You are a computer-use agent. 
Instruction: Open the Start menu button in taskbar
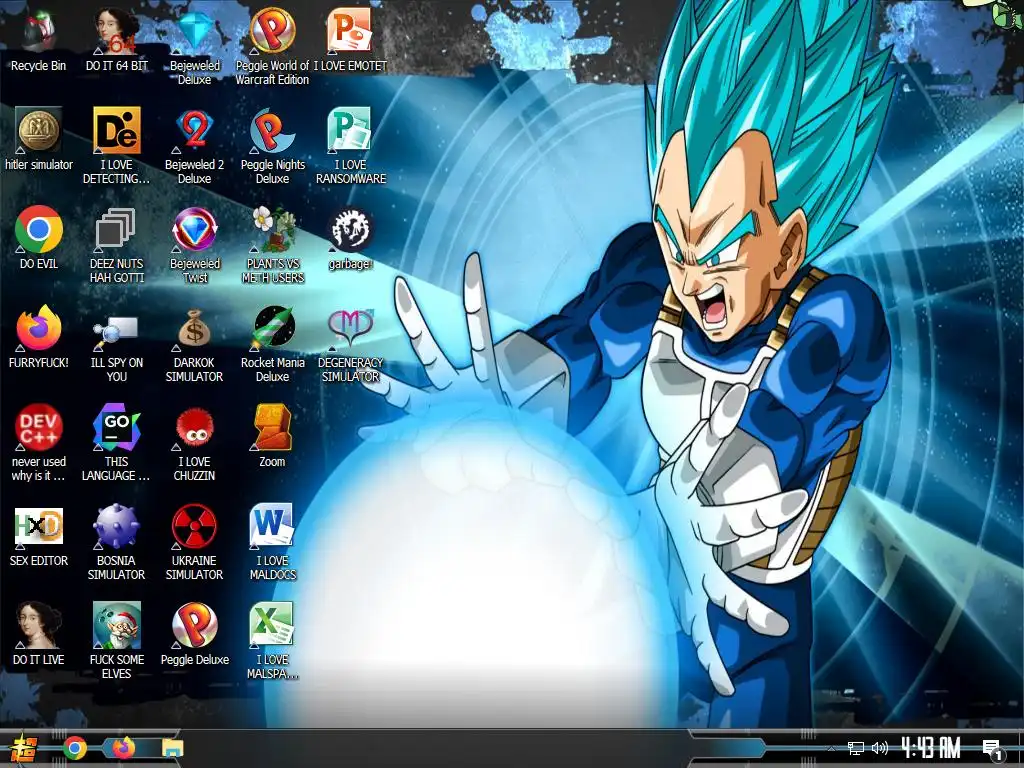(24, 748)
